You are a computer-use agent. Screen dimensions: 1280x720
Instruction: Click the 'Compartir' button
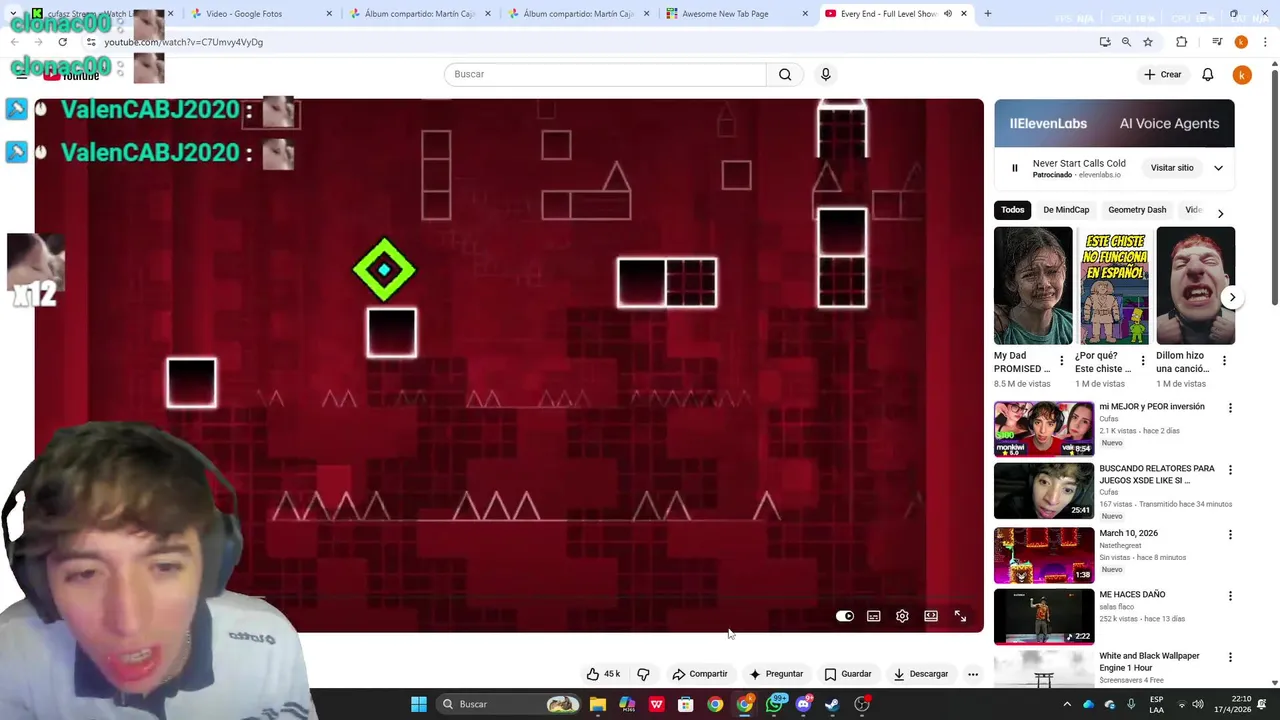[x=700, y=674]
